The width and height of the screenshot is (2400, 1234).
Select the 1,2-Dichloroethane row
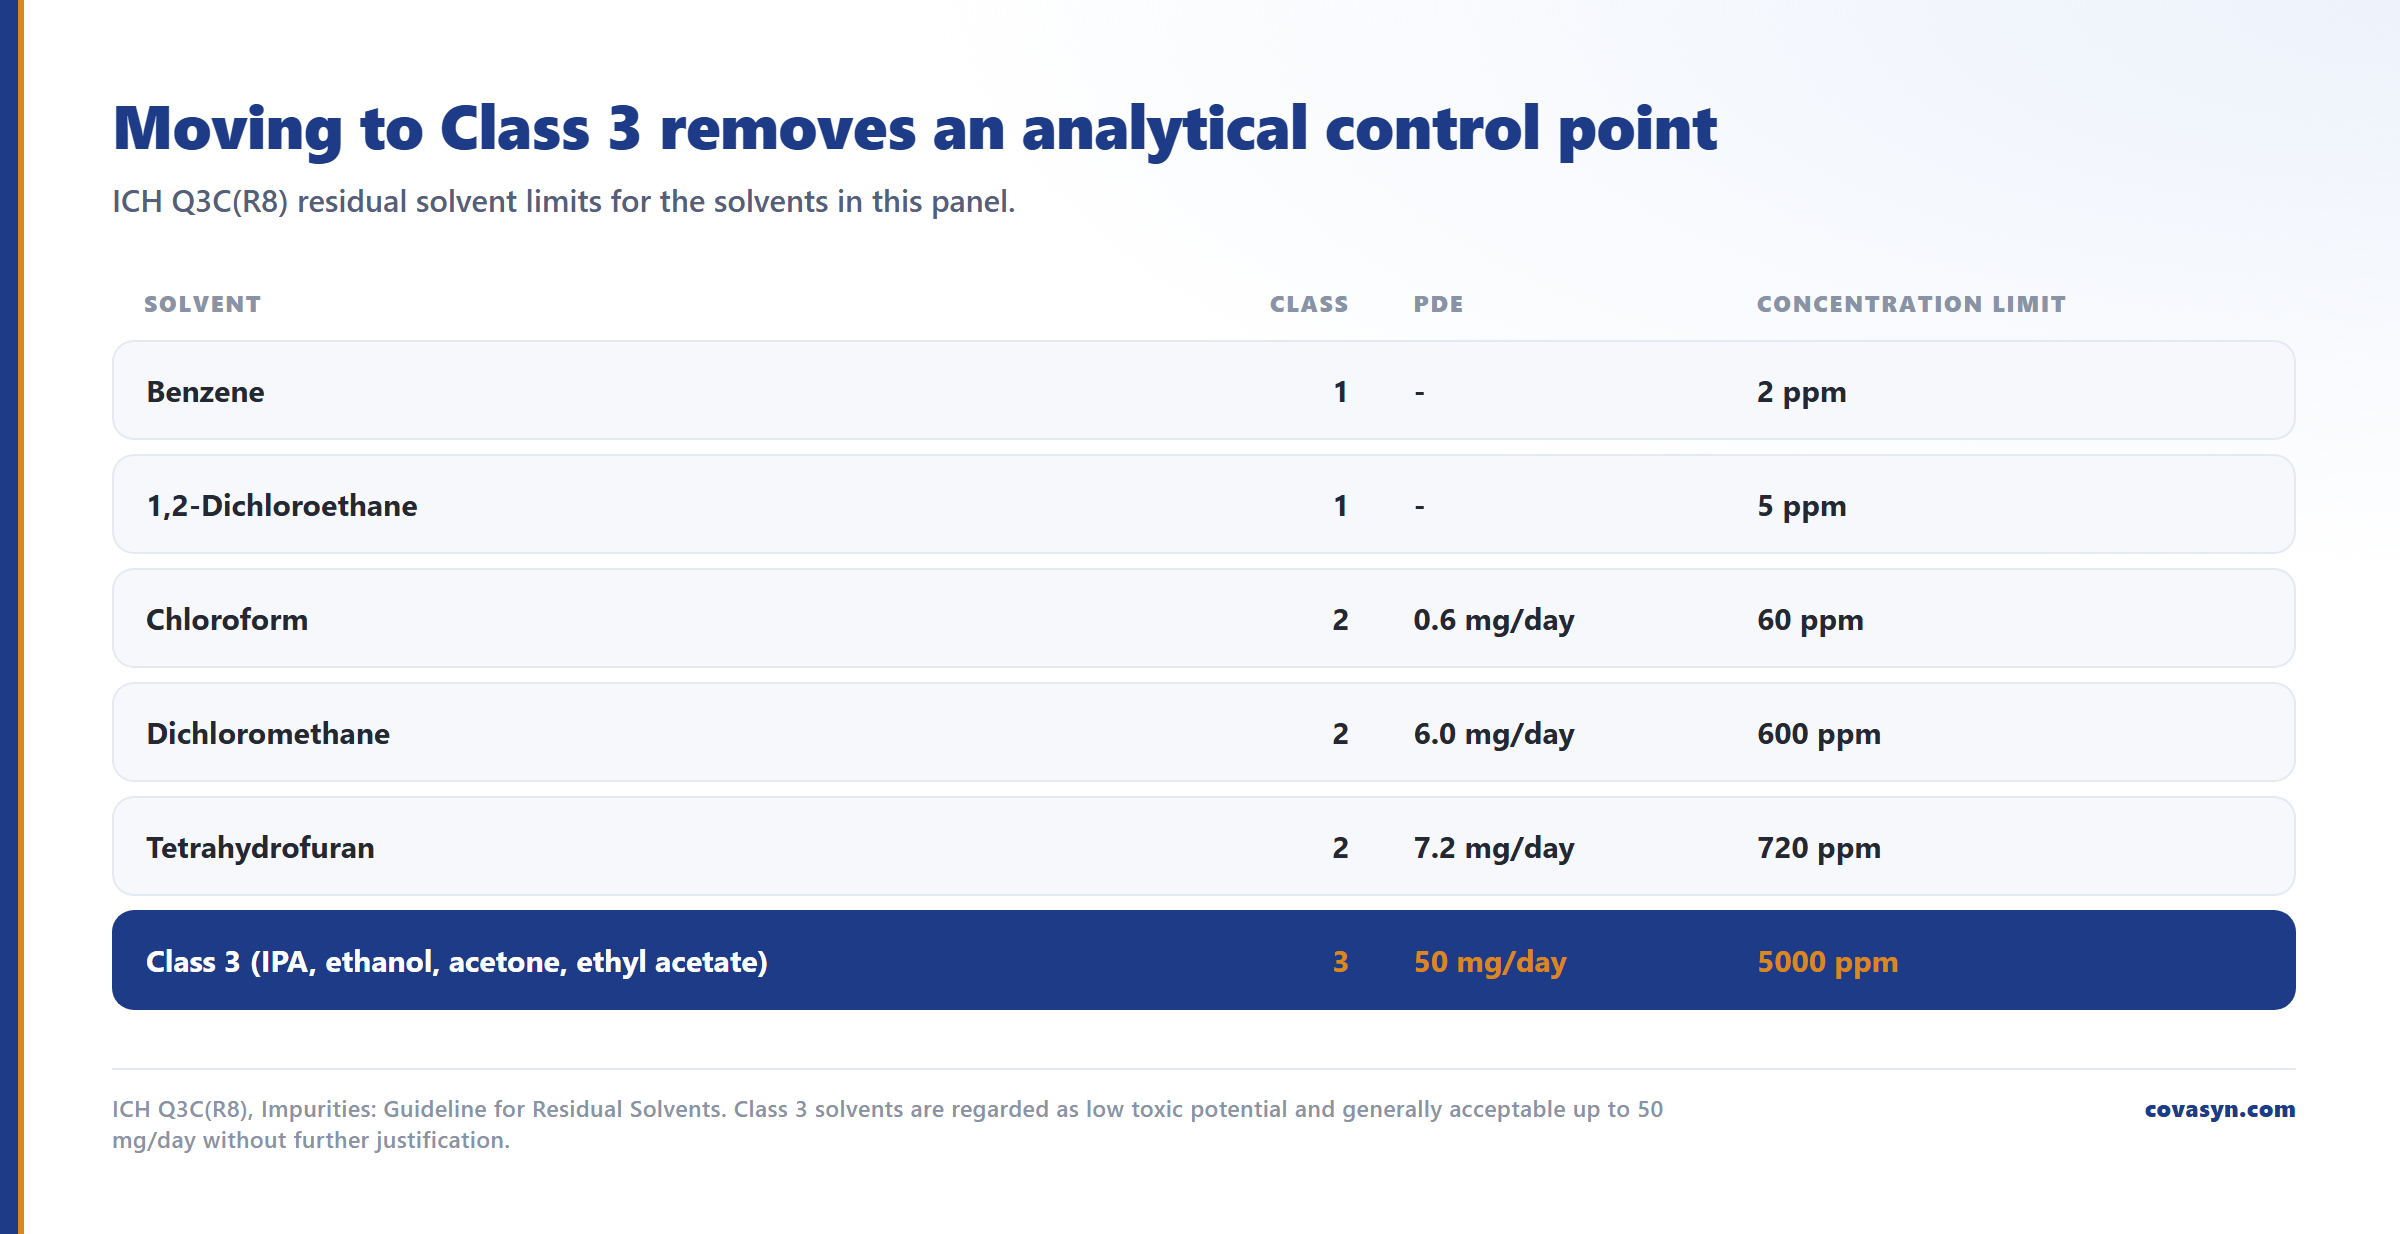[1203, 504]
